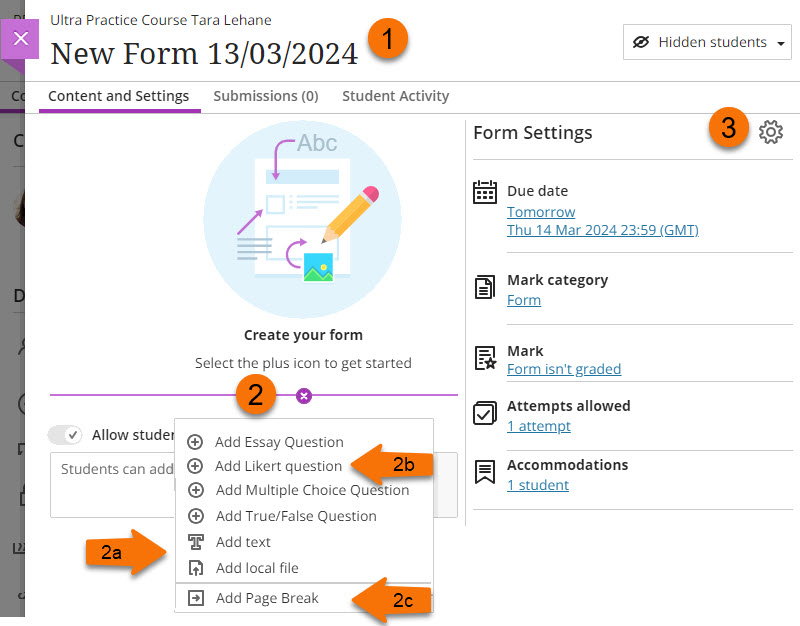Choose Add Likert question from the menu
The width and height of the screenshot is (800, 626).
point(276,466)
